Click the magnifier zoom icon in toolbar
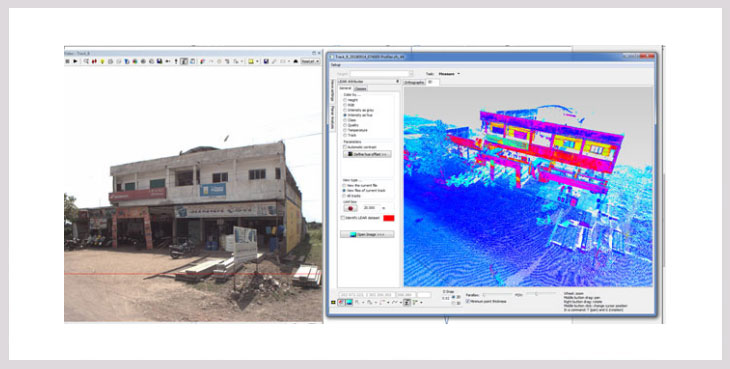 pyautogui.click(x=86, y=61)
